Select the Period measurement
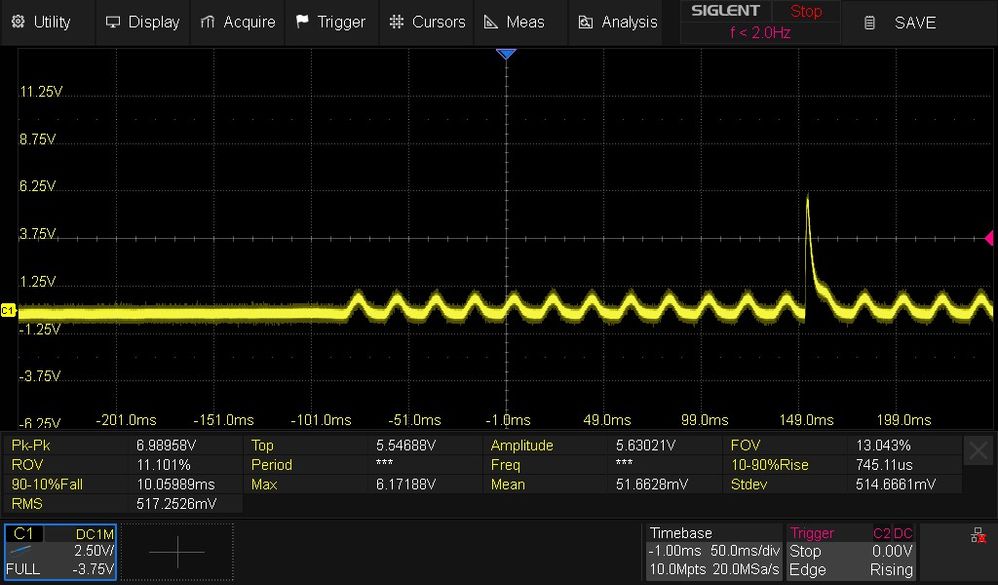The width and height of the screenshot is (998, 585). [x=364, y=465]
